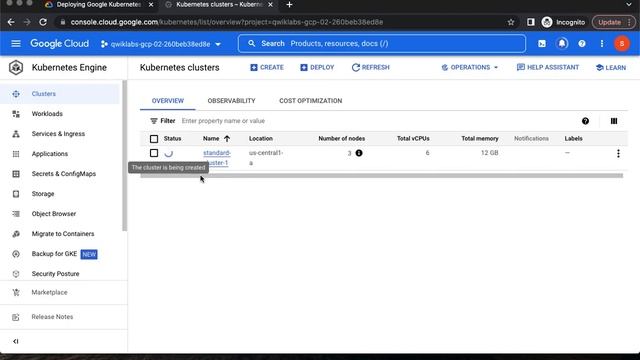Click the Kubernetes Engine hexagon logo
Viewport: 640px width, 360px height.
[x=16, y=67]
